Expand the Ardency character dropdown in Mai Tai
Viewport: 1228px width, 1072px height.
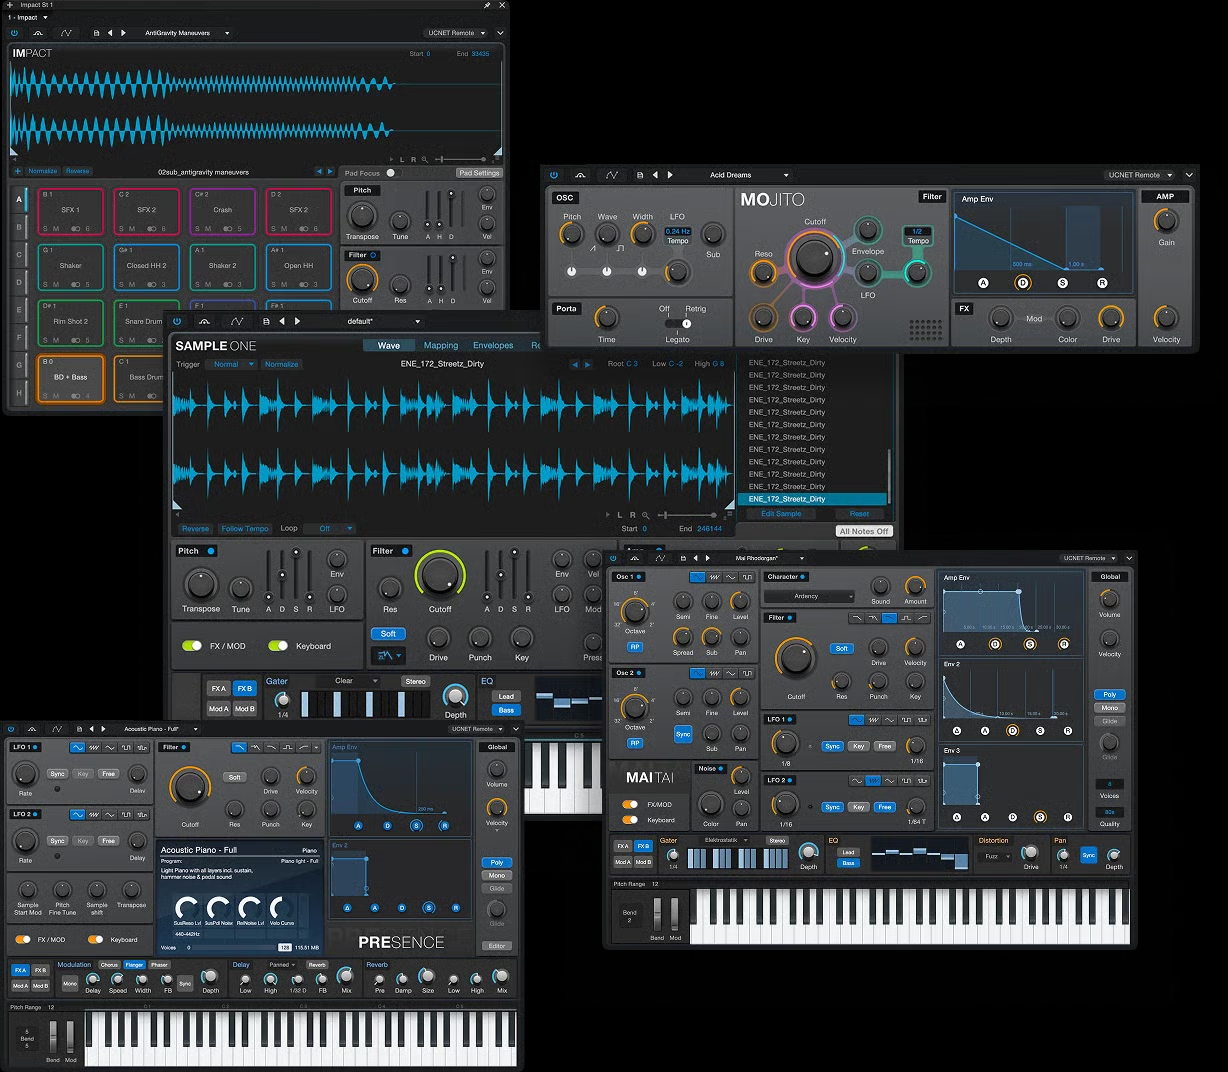pyautogui.click(x=810, y=596)
